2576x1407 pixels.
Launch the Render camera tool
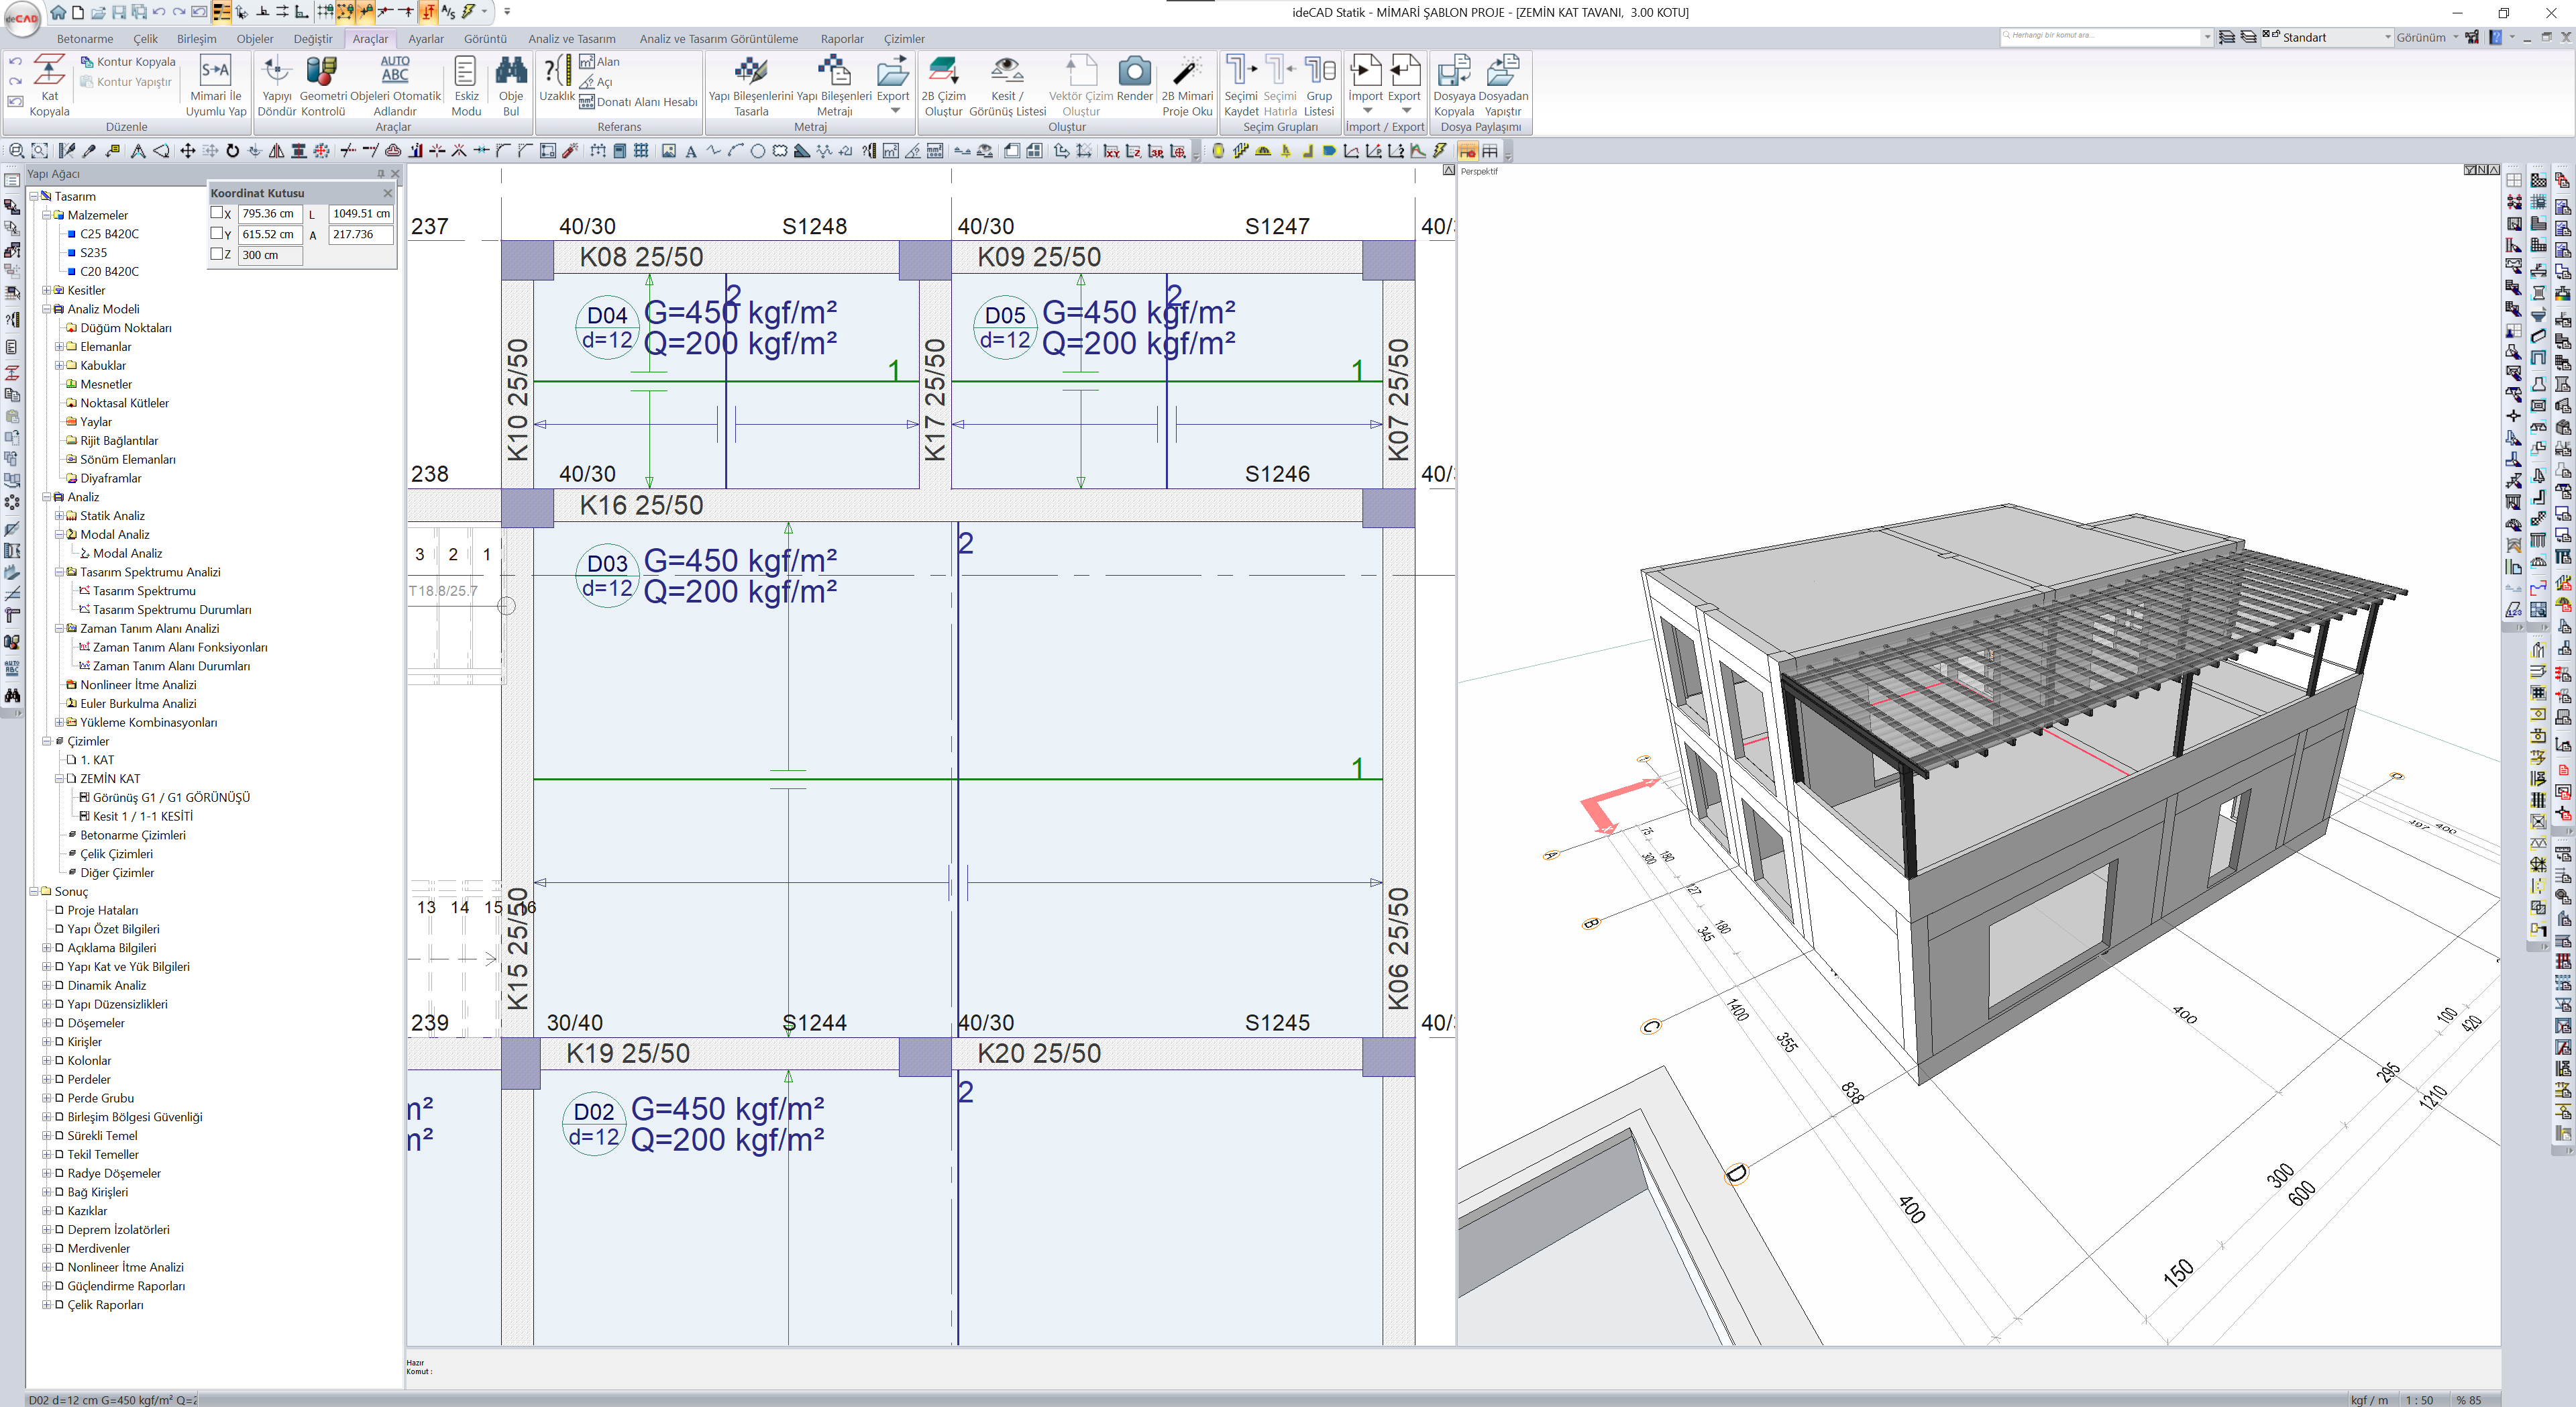[x=1134, y=72]
